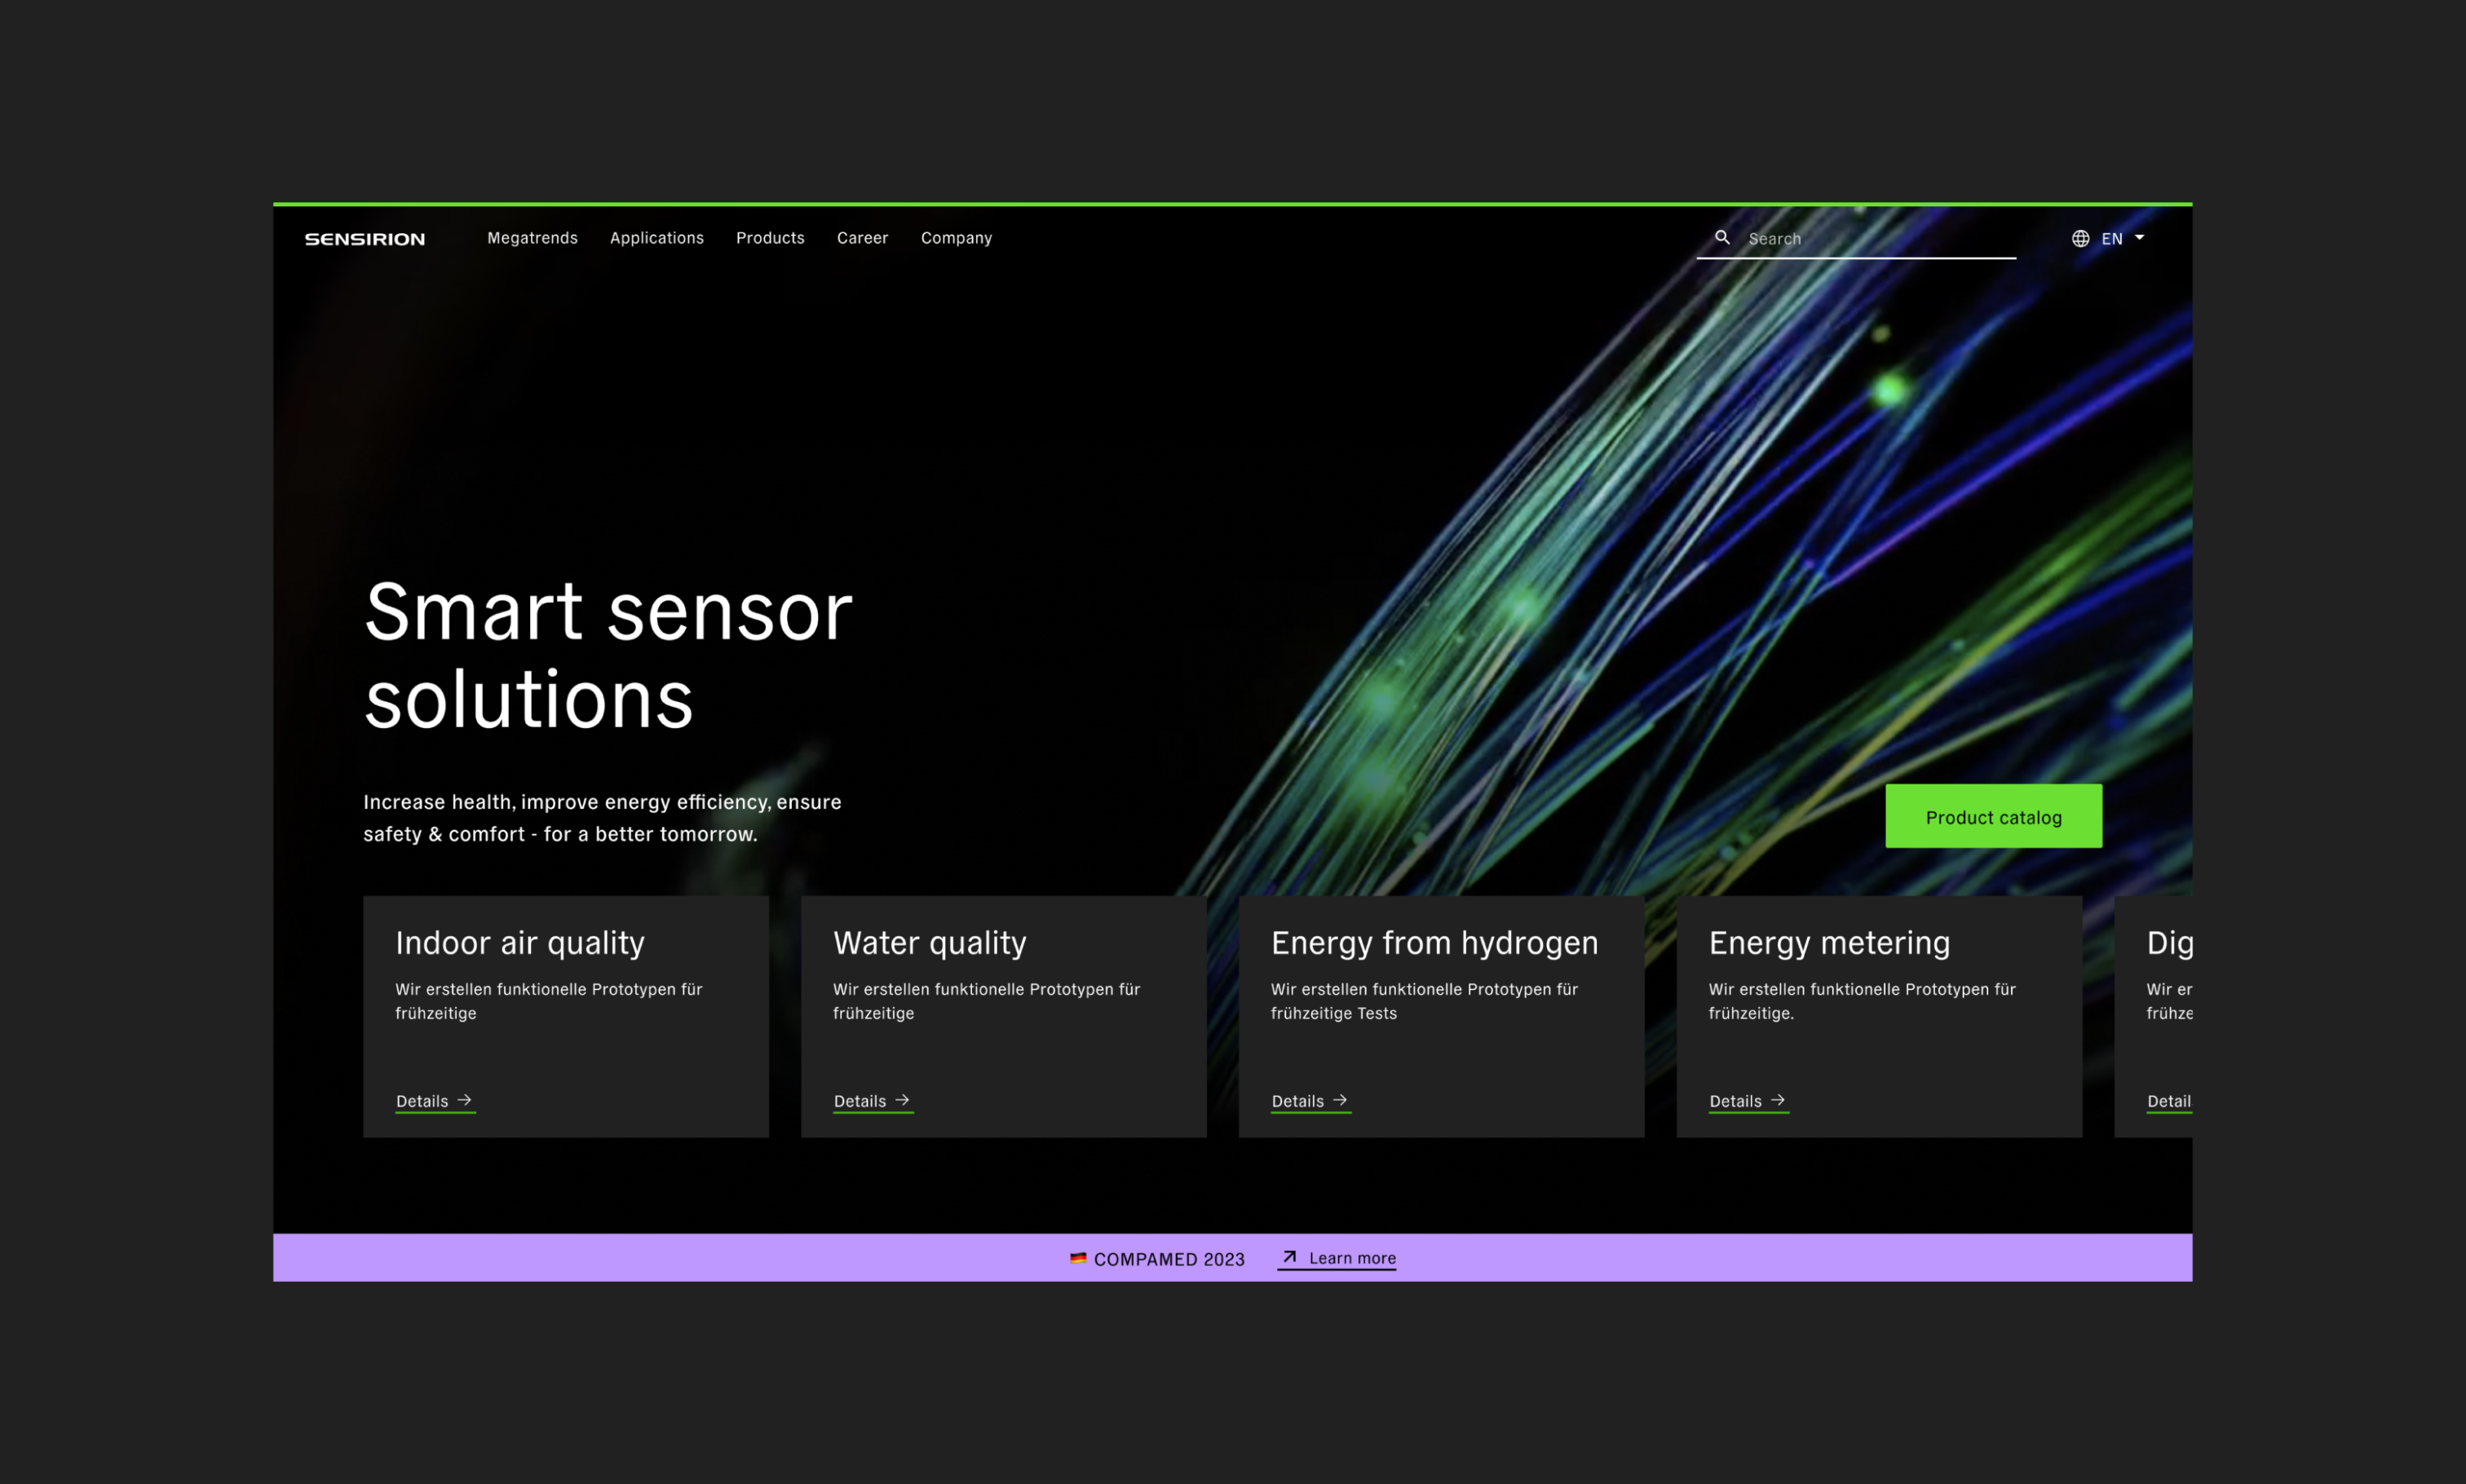The image size is (2466, 1484).
Task: Click arrow icon on Energy metering card
Action: click(1778, 1100)
